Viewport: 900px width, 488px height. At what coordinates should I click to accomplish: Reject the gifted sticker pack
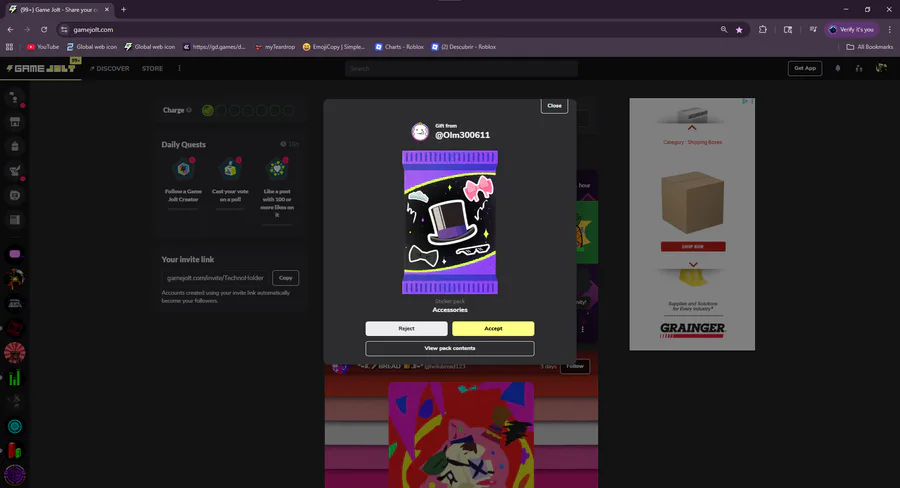[x=406, y=328]
